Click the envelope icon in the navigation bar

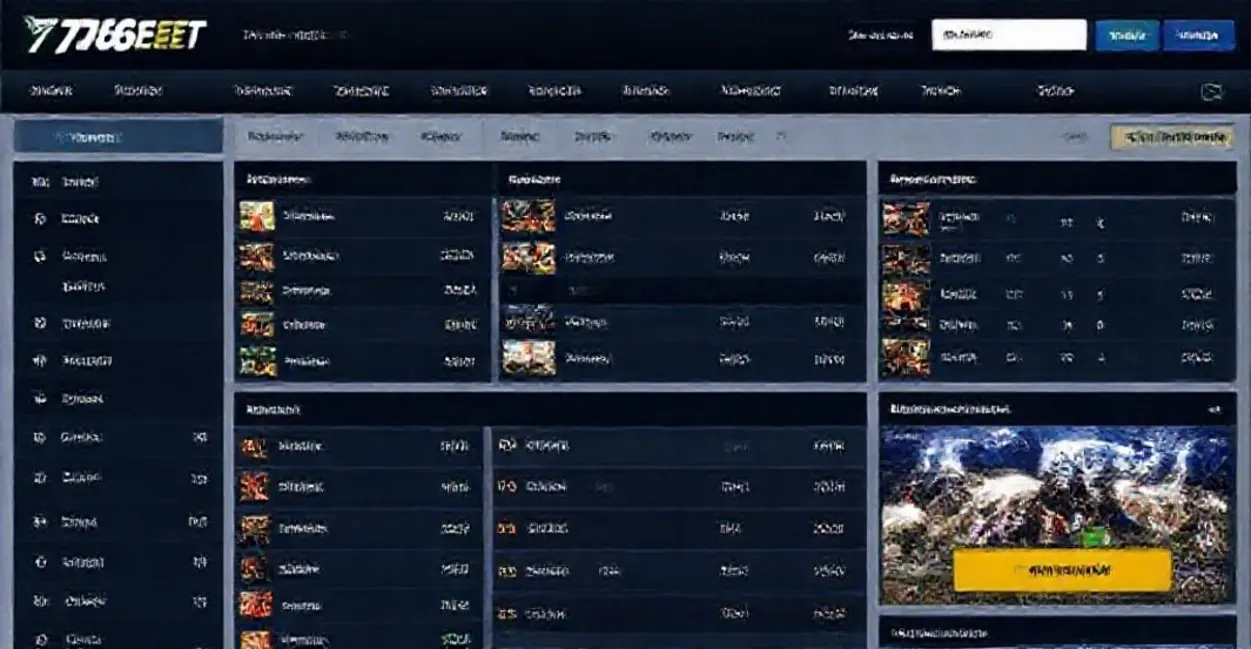[1211, 92]
